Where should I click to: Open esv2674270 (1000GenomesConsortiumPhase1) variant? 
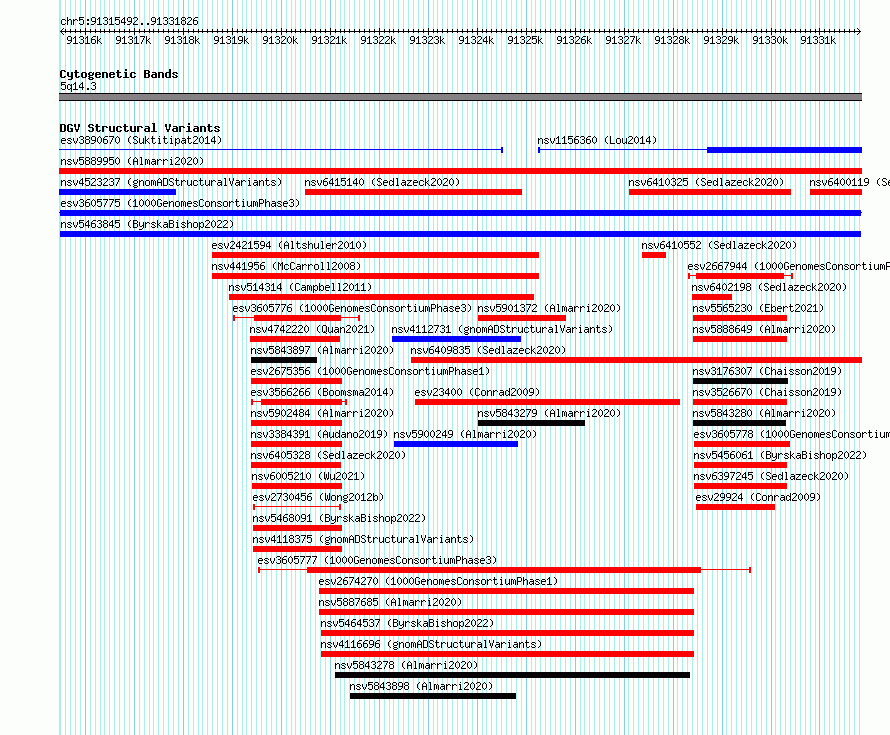(x=438, y=581)
